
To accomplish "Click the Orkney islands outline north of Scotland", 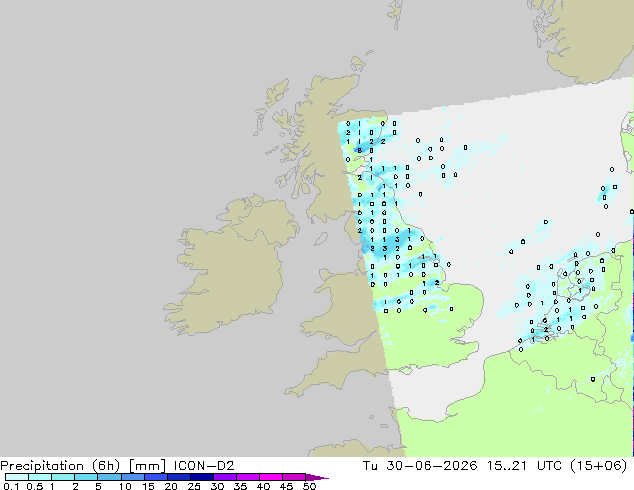I will coord(359,63).
